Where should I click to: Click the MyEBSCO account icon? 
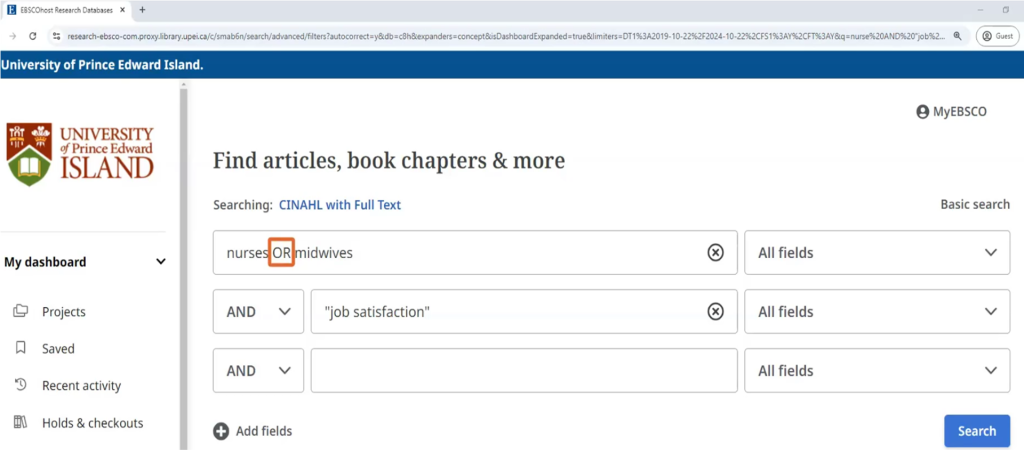pos(922,112)
